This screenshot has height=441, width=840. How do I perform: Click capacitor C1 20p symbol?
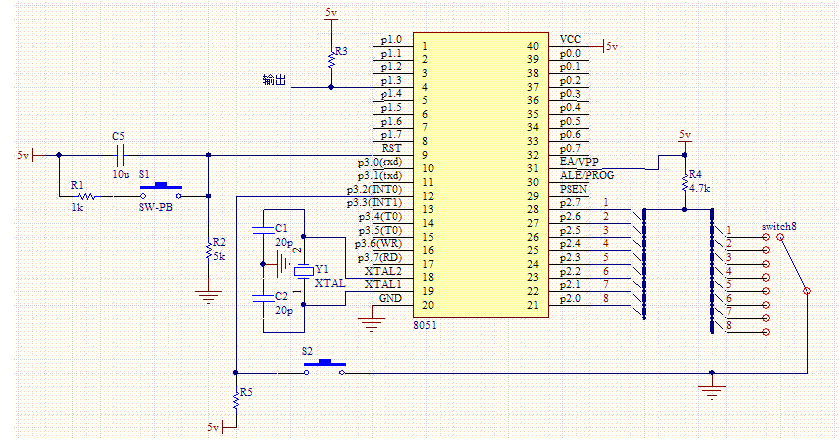coord(263,229)
